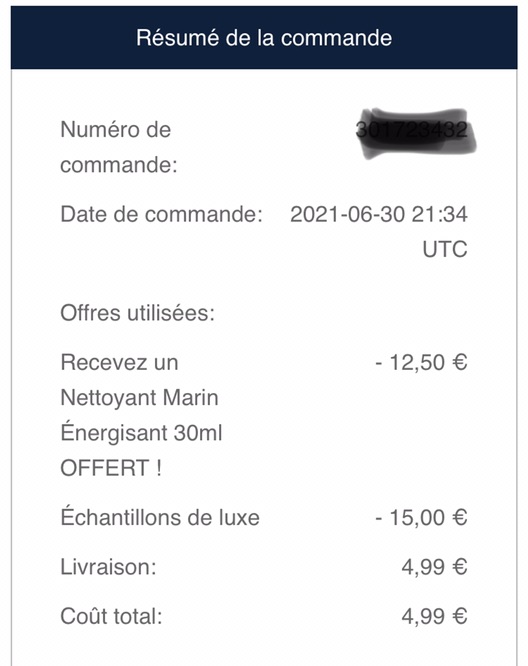Image resolution: width=528 pixels, height=666 pixels.
Task: Select the Numéro de commande label
Action: tap(119, 147)
